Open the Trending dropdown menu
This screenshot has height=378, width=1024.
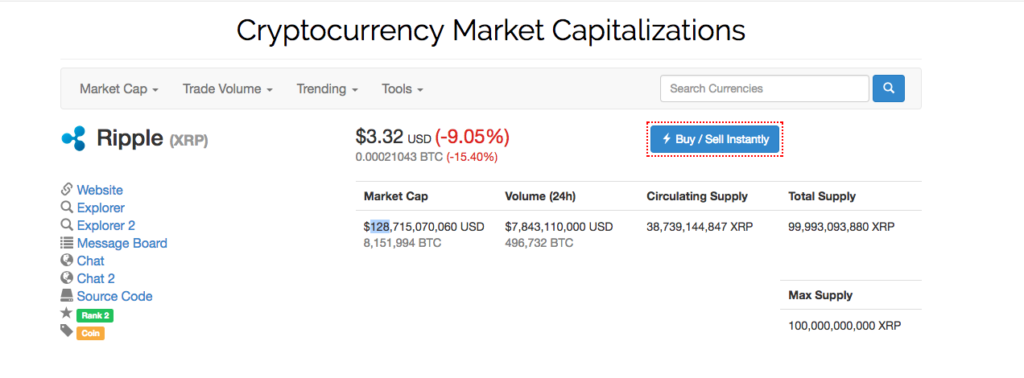[x=327, y=89]
